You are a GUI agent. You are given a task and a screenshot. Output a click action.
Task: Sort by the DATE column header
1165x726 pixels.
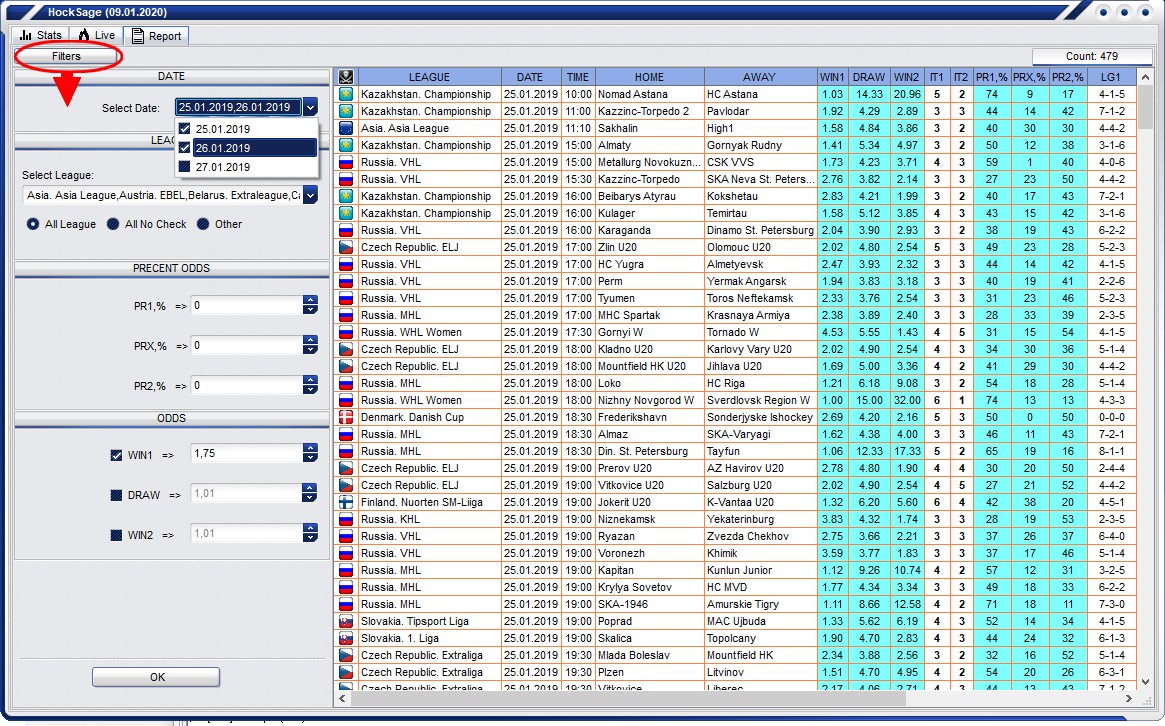tap(530, 77)
